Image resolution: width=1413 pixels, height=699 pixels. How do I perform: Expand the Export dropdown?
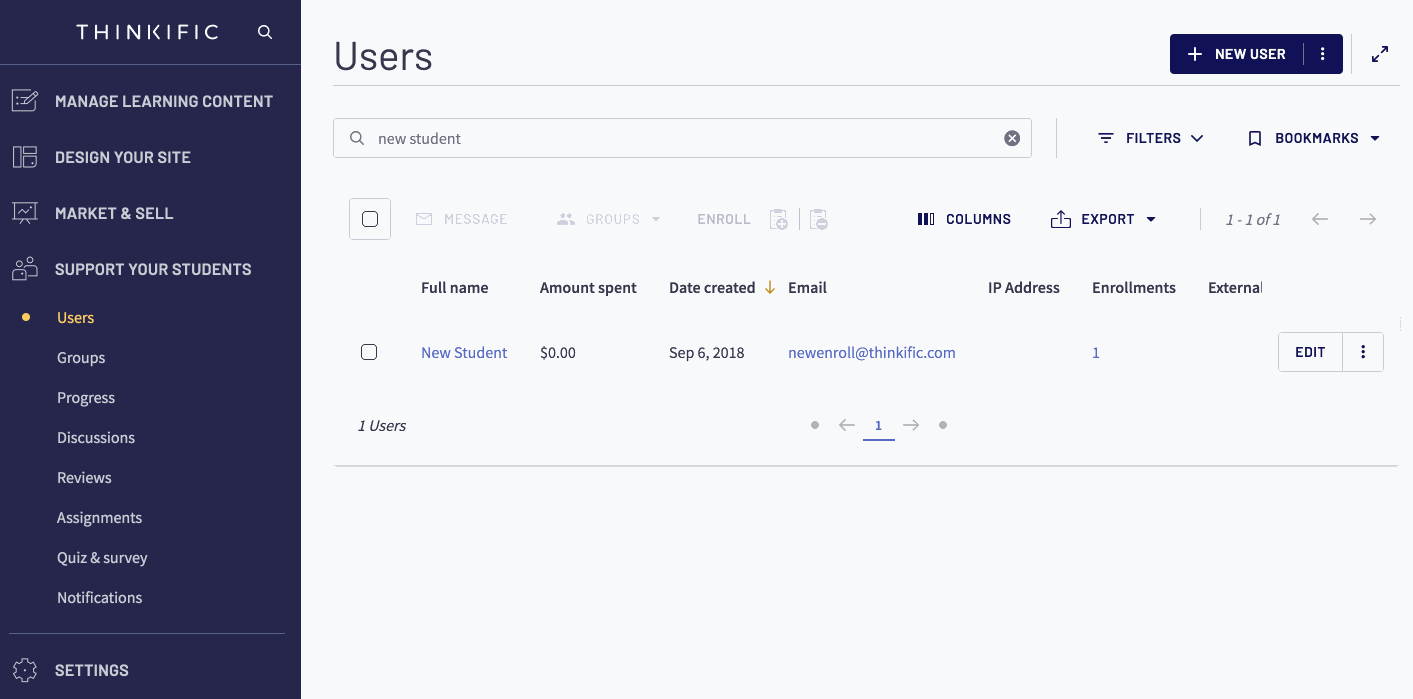(x=1103, y=219)
